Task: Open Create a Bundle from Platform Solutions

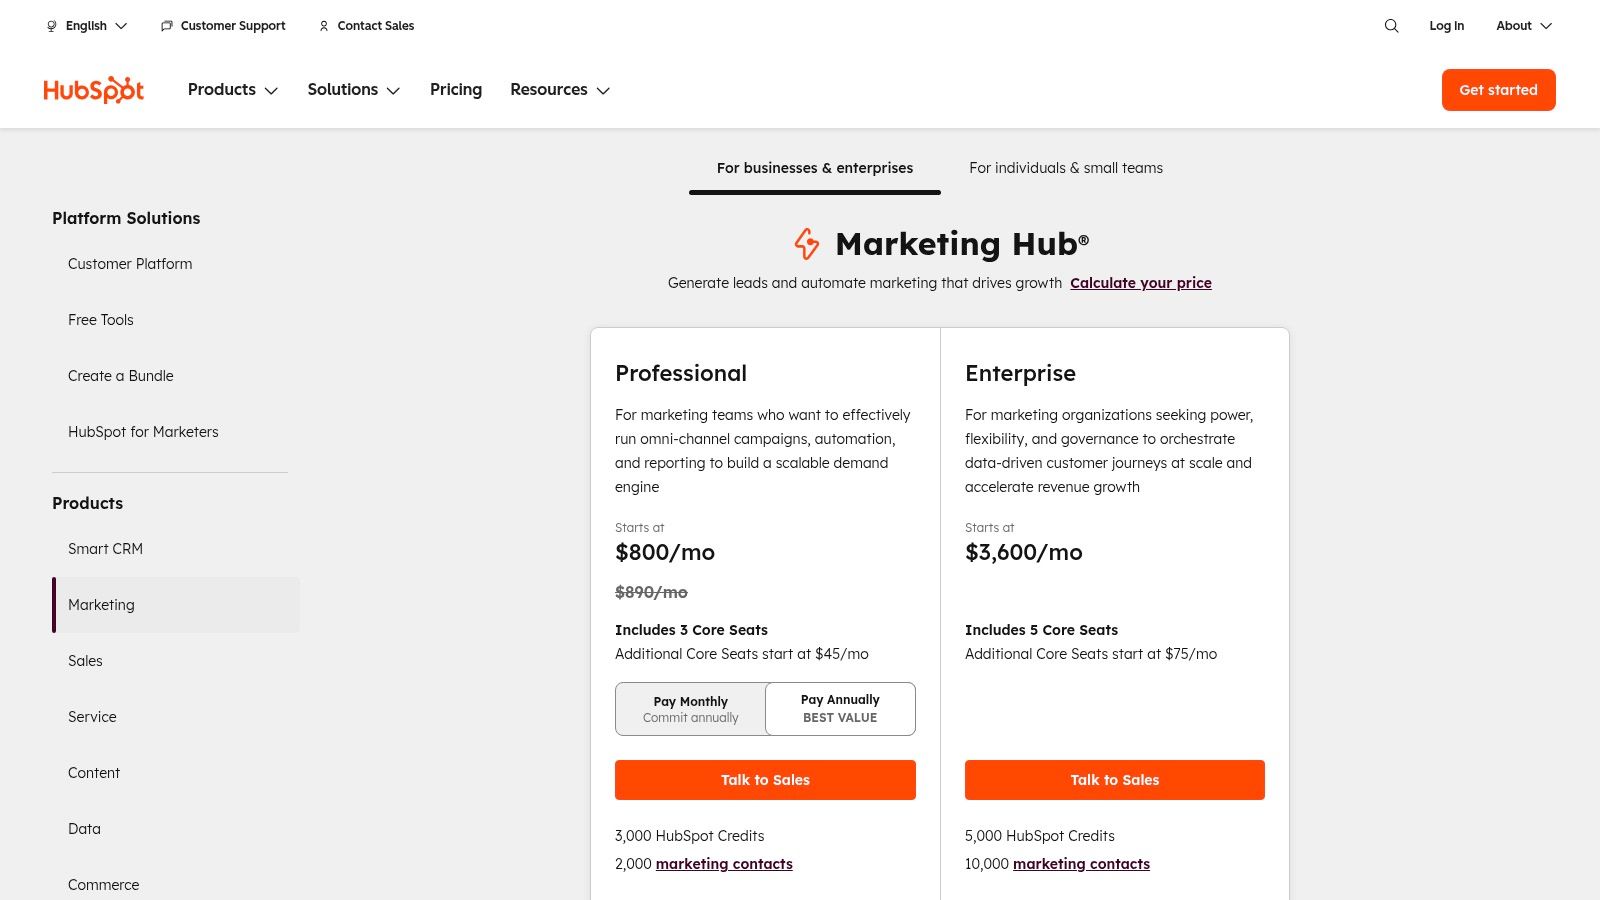Action: [x=120, y=376]
